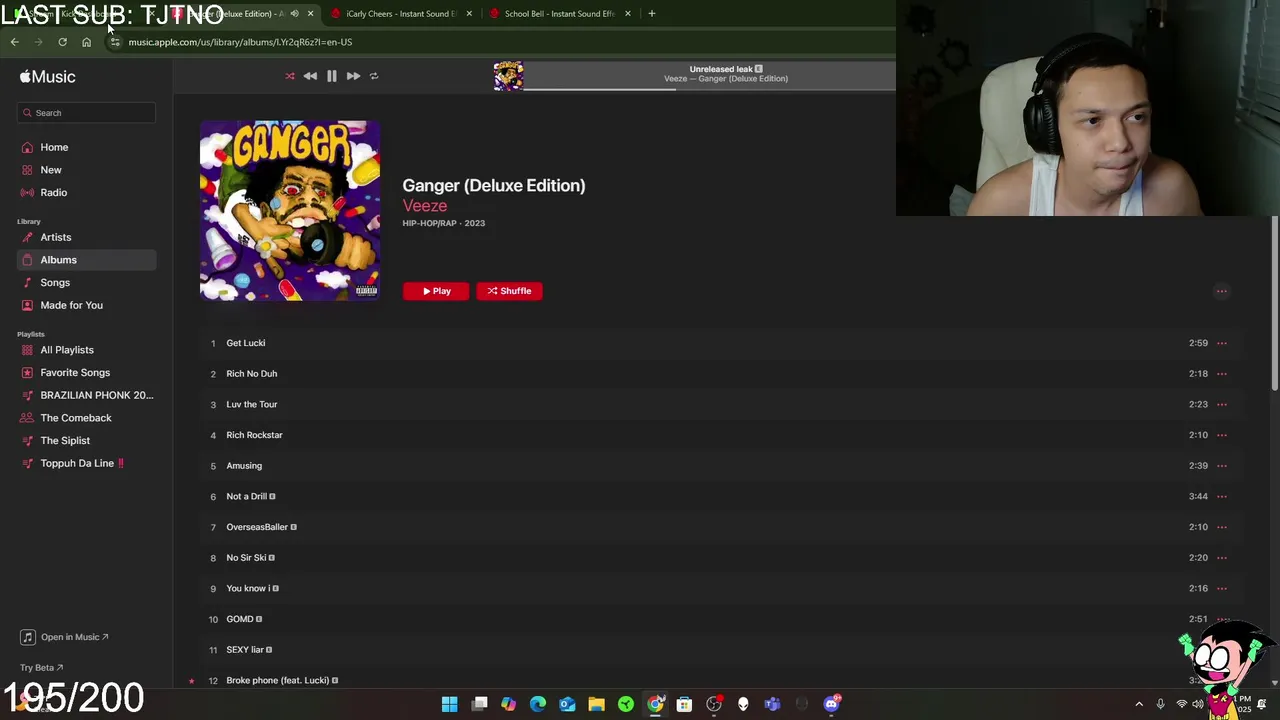Screen dimensions: 1280x720
Task: Switch to School Bell browser tab
Action: pos(558,14)
